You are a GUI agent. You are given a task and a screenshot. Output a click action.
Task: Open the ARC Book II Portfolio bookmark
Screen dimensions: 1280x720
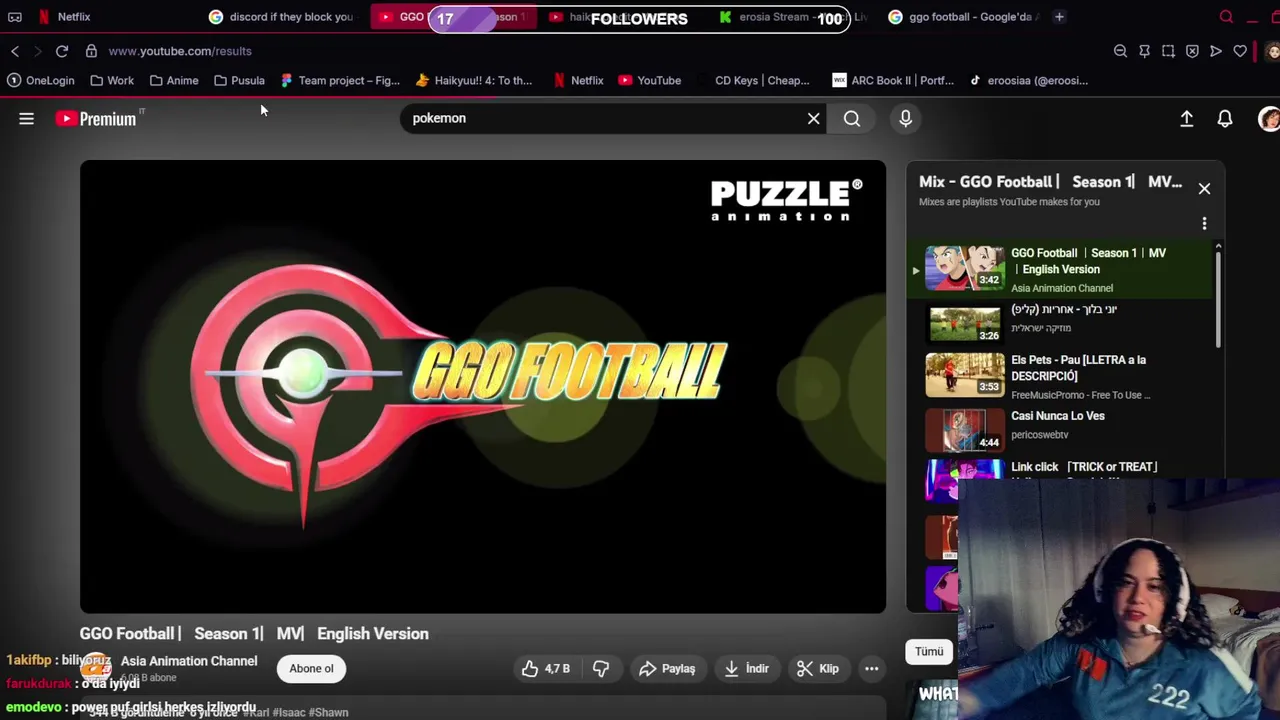pyautogui.click(x=893, y=81)
